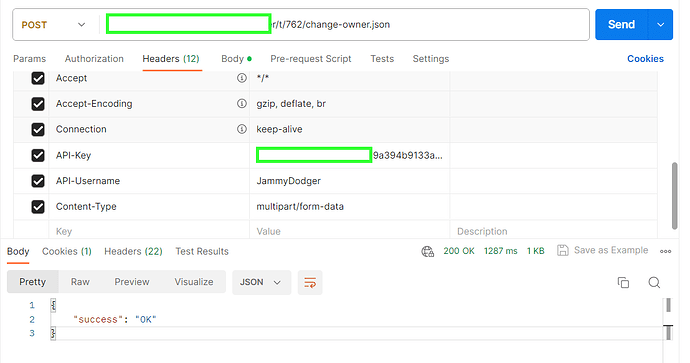Select the response Body tab
This screenshot has width=690, height=363.
(x=18, y=251)
